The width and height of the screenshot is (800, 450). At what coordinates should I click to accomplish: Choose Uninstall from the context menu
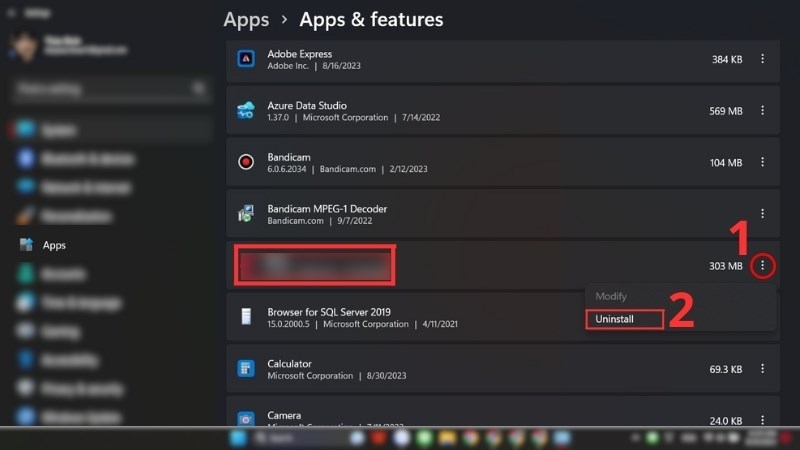tap(623, 319)
